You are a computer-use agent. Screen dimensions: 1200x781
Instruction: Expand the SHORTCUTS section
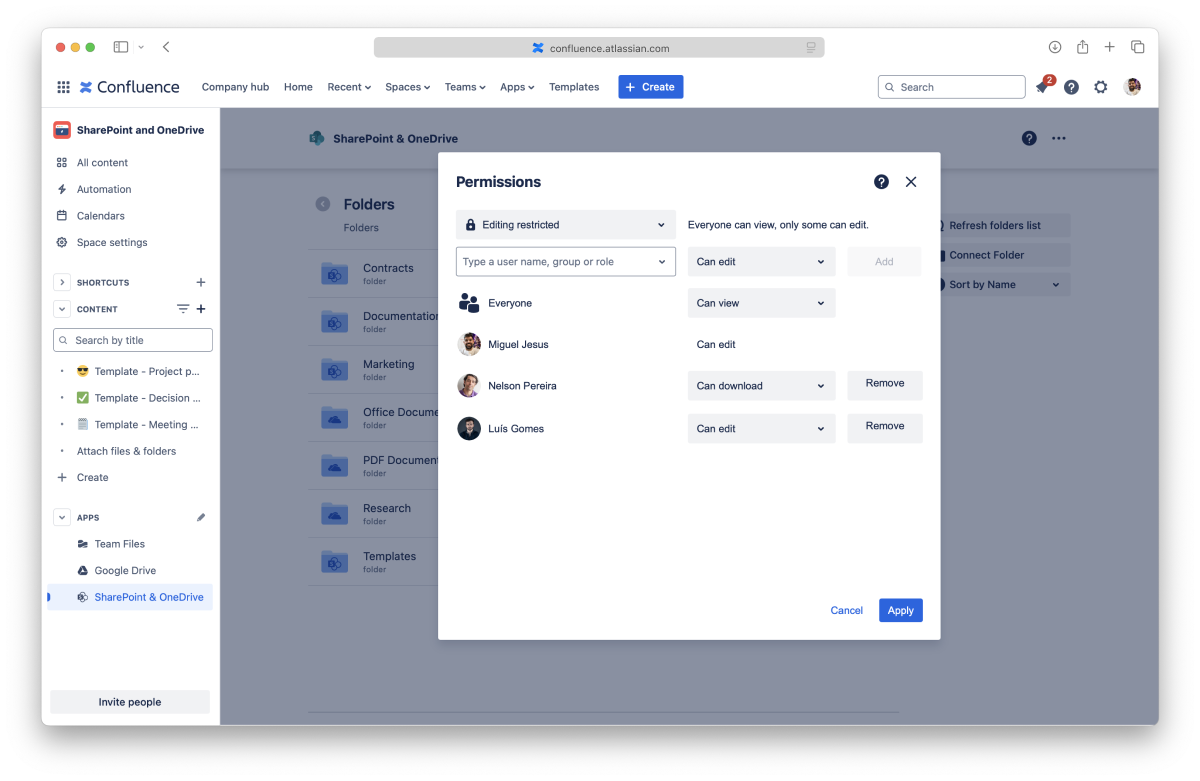coord(62,283)
